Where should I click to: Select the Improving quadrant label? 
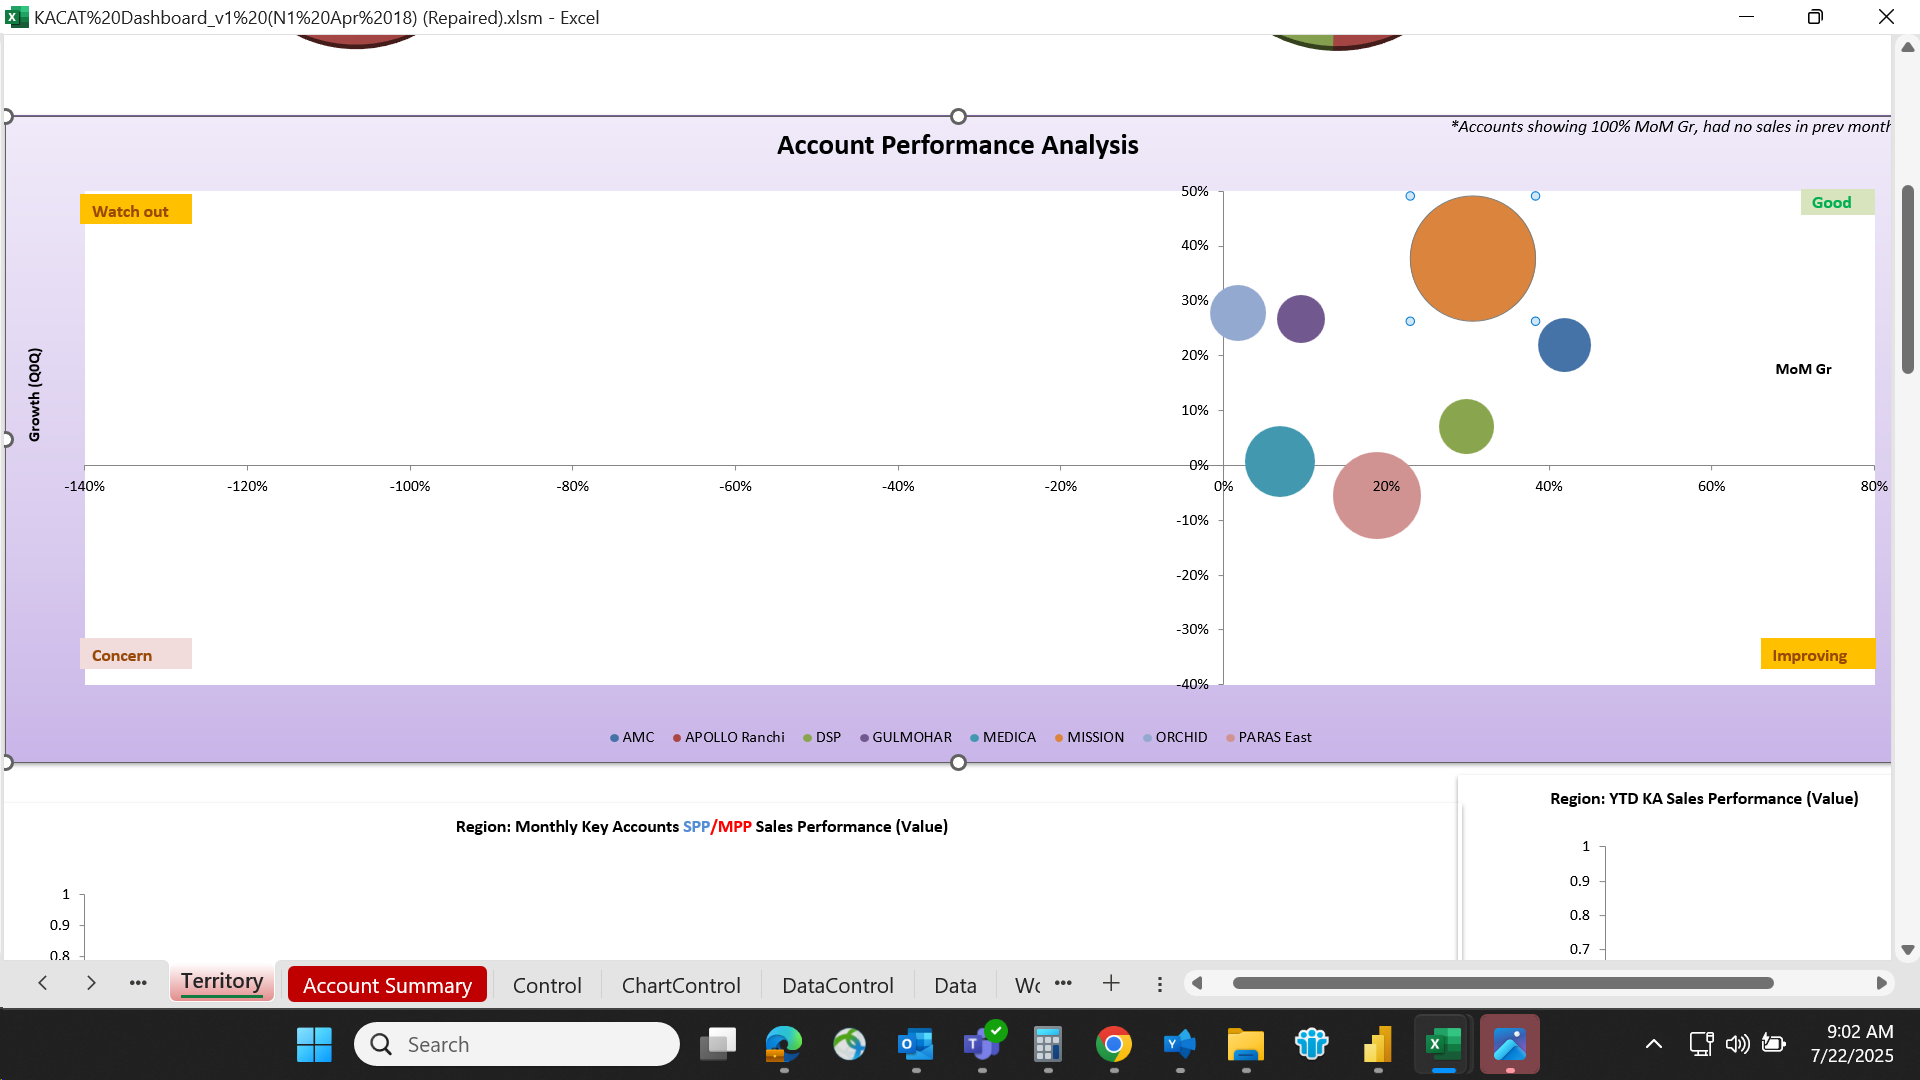[x=1818, y=654]
